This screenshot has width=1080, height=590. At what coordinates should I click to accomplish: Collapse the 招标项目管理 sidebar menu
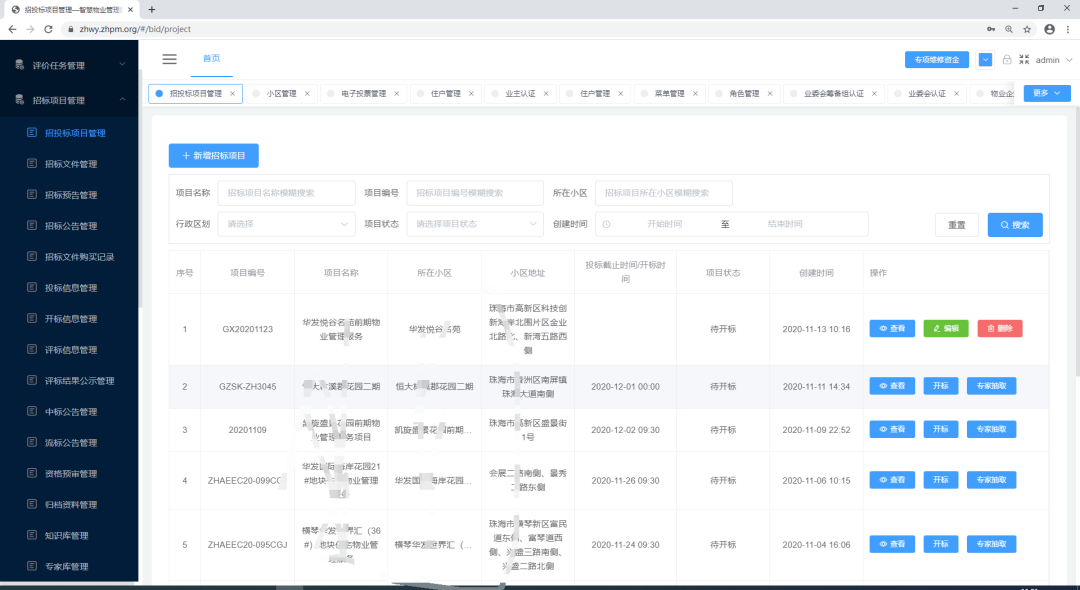(69, 100)
